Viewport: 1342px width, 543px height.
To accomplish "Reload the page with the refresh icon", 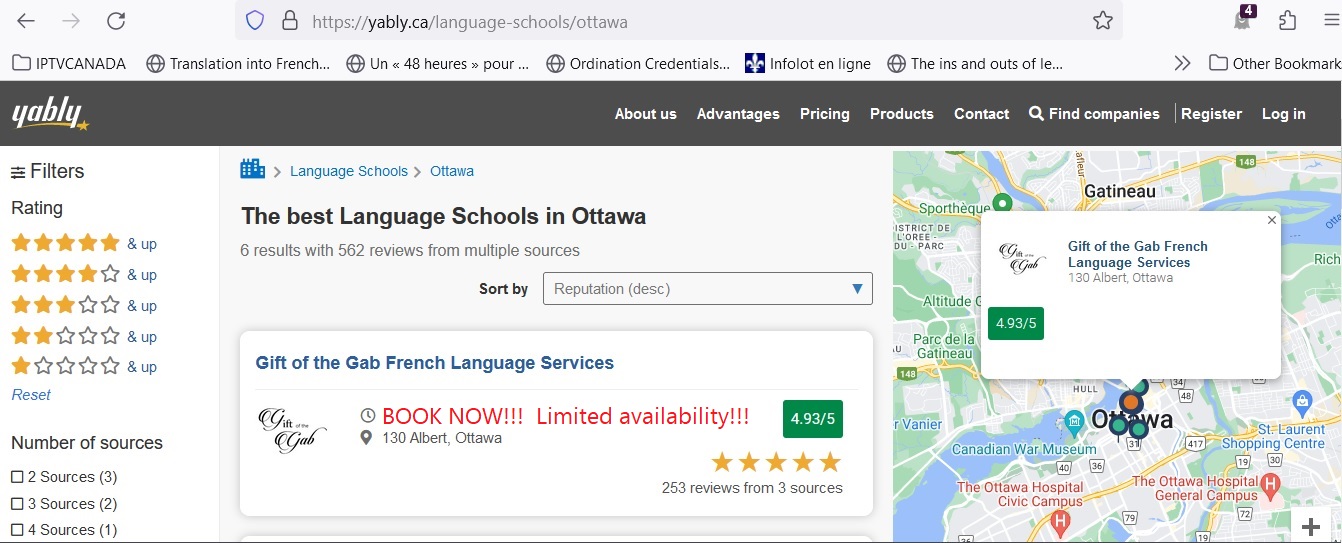I will 116,21.
